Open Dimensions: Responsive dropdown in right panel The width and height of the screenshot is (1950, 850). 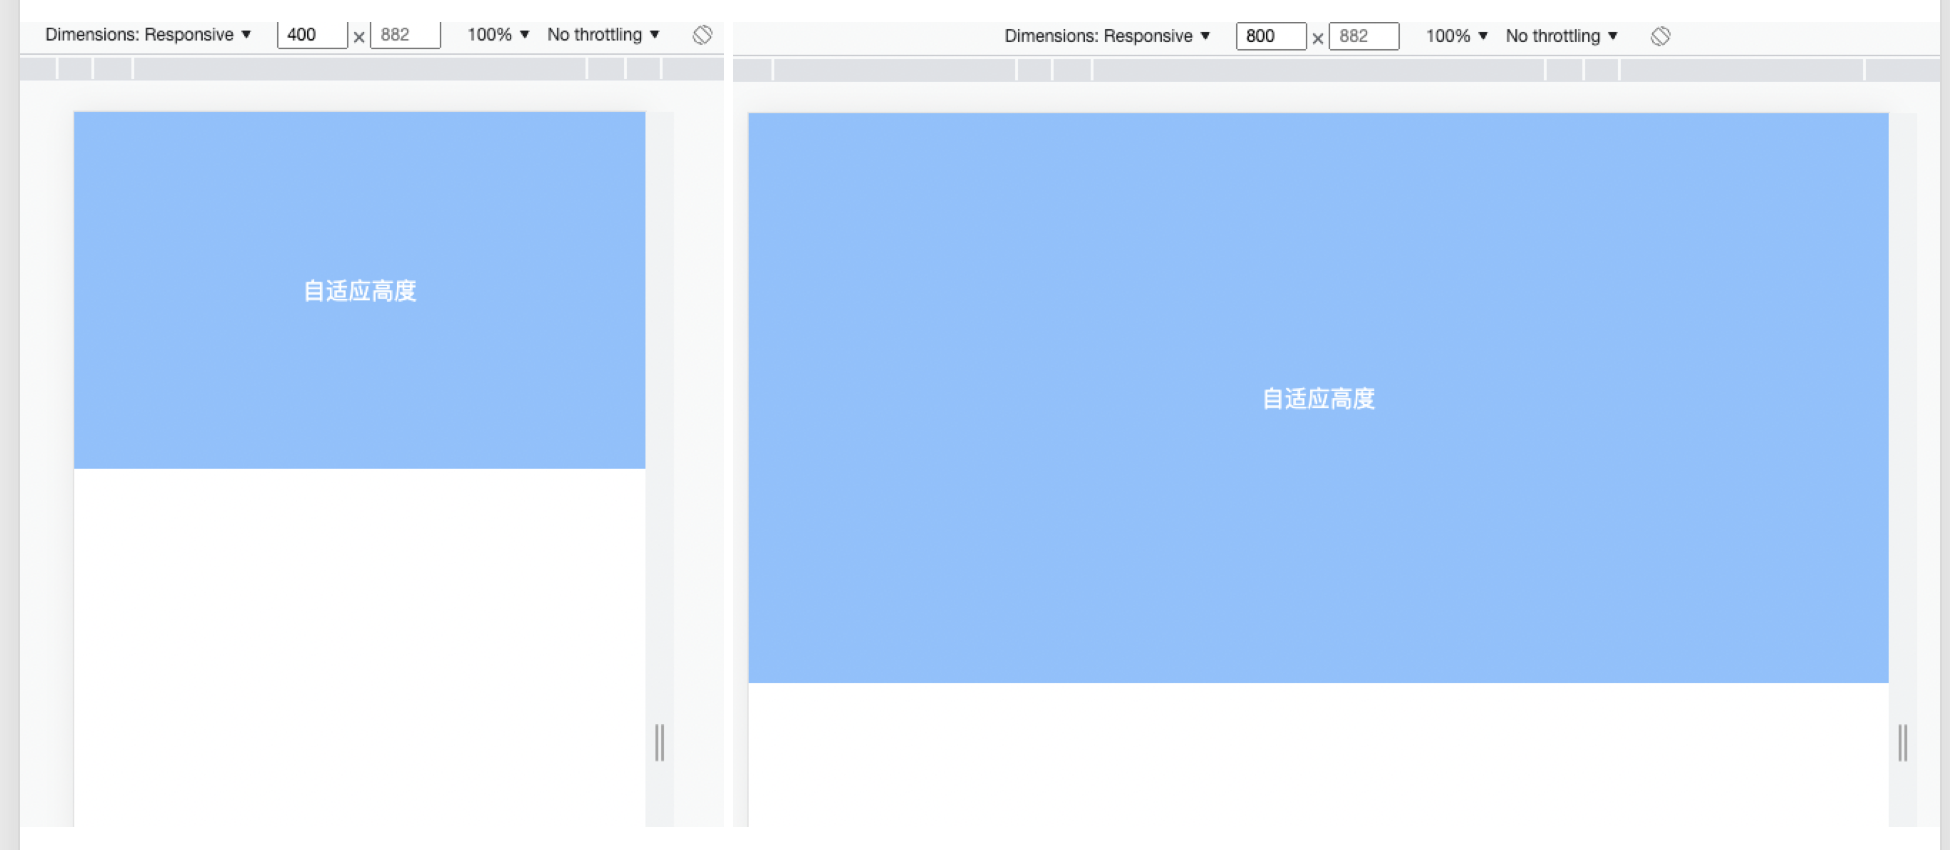tap(1107, 36)
